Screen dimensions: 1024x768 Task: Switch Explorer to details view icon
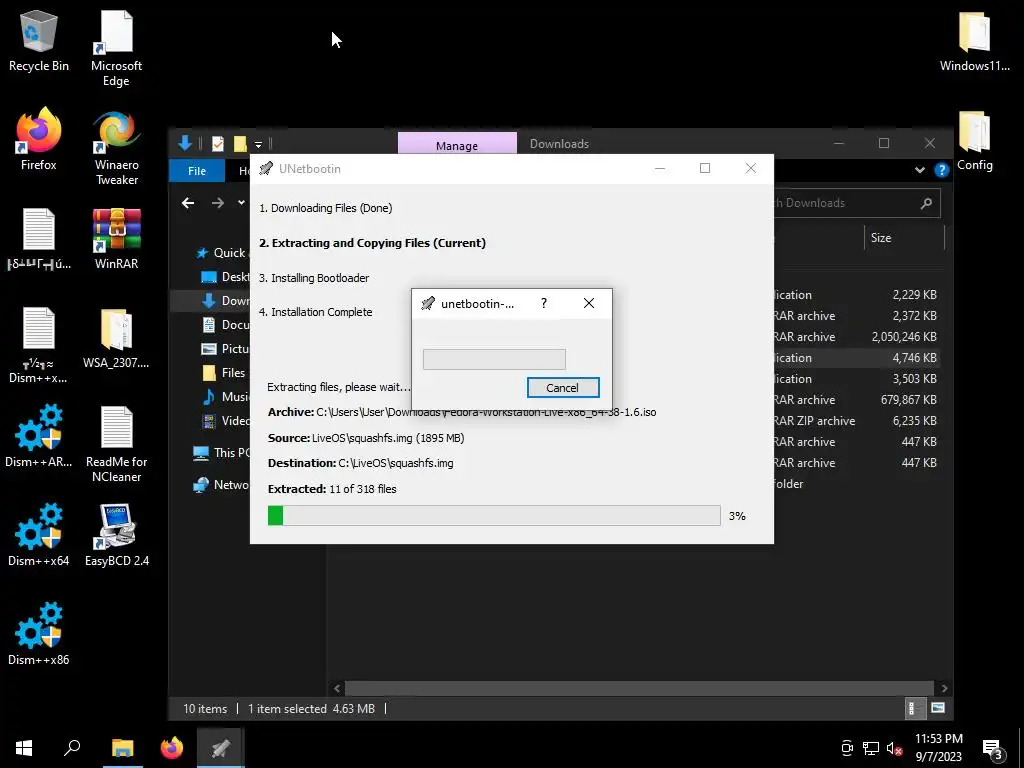pos(915,708)
